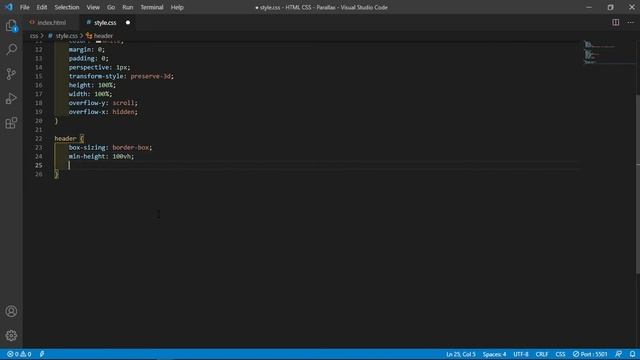Viewport: 640px width, 360px height.
Task: Click 'preserve-3d' value on line 15
Action: point(151,76)
